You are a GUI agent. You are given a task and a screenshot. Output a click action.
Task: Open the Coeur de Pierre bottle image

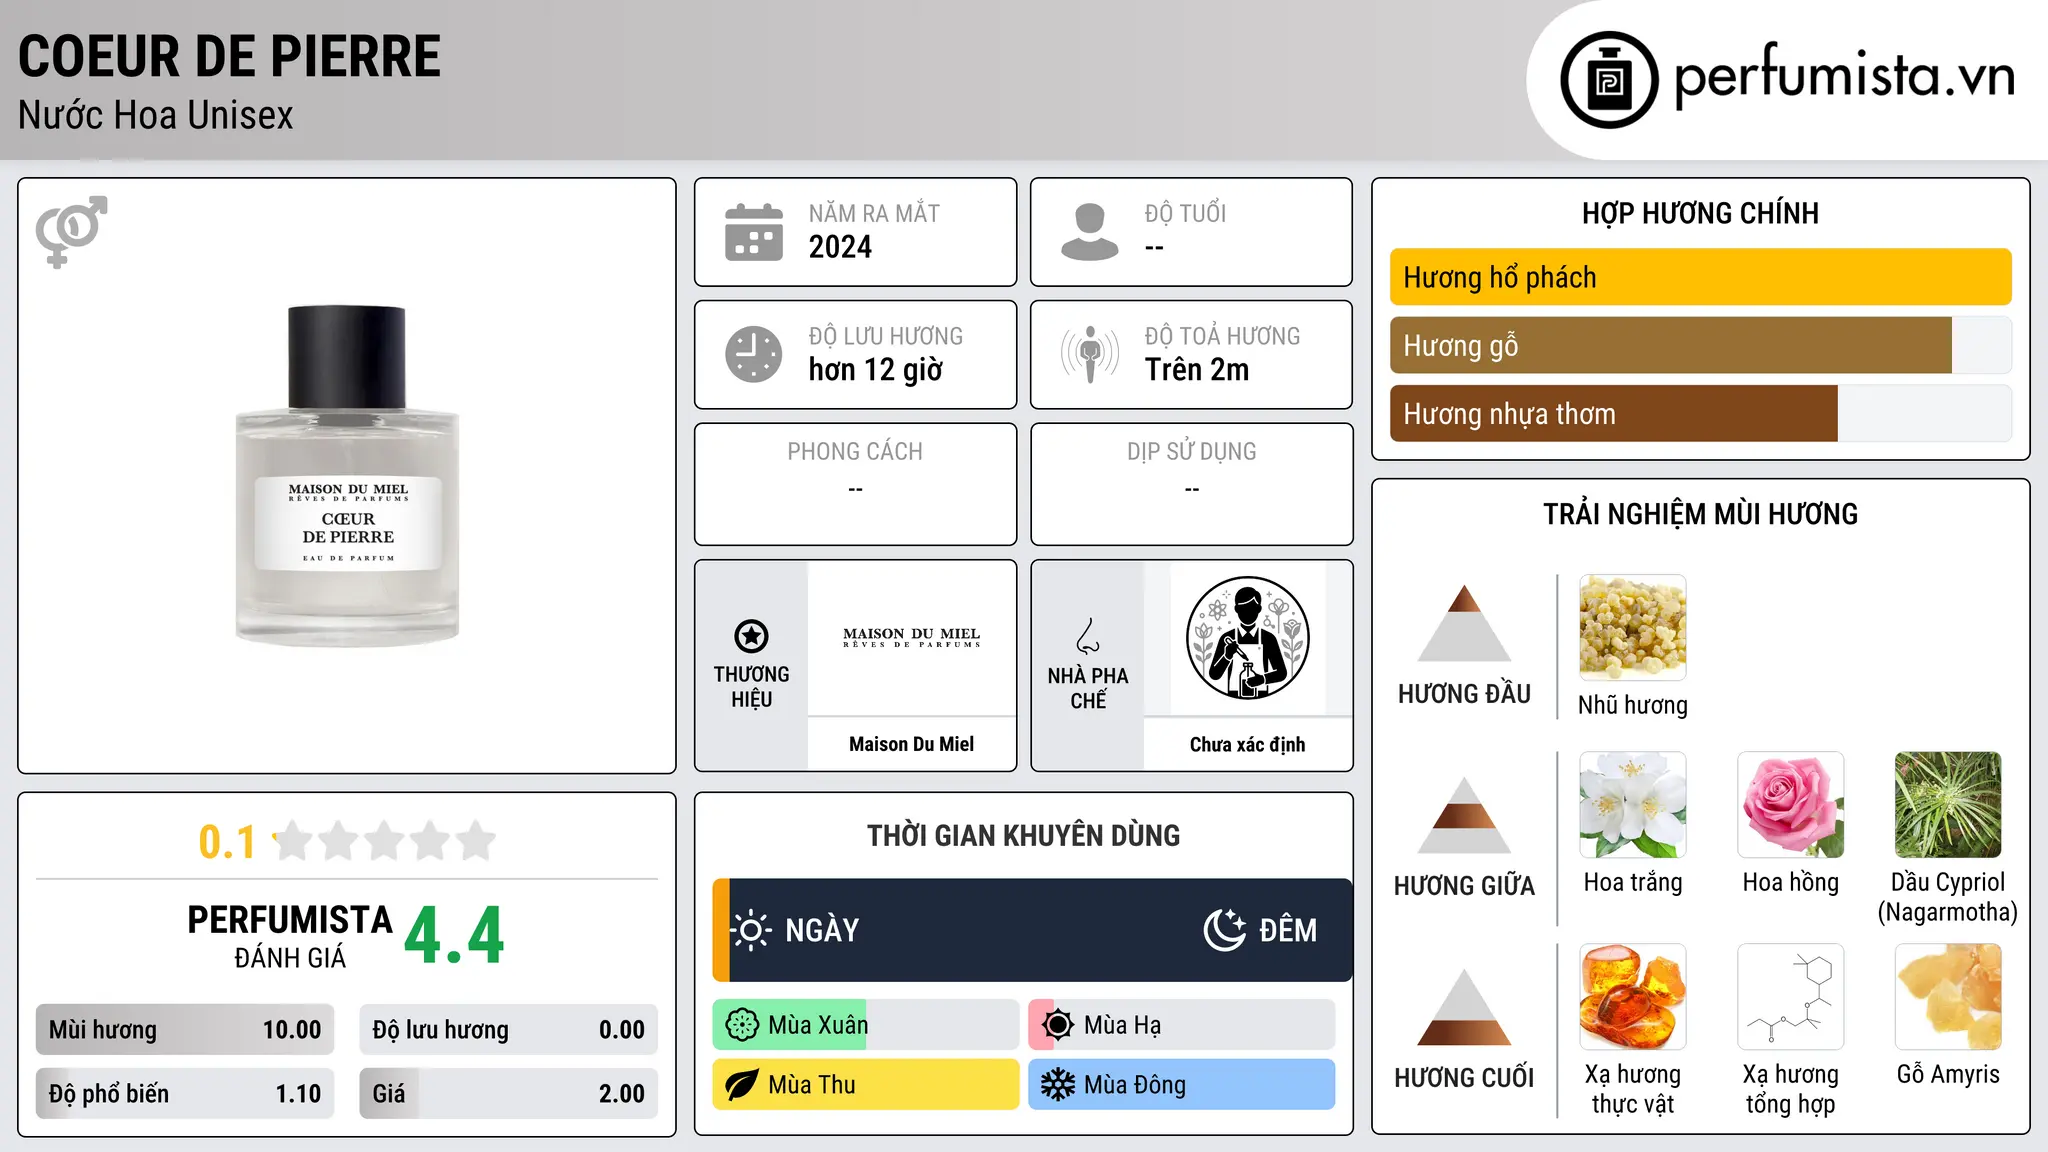coord(347,476)
